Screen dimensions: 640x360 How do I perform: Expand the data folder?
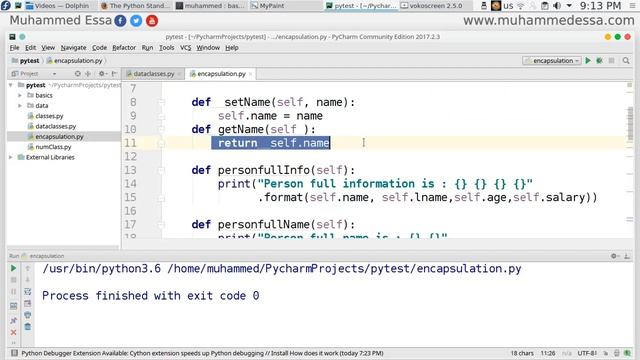point(20,105)
